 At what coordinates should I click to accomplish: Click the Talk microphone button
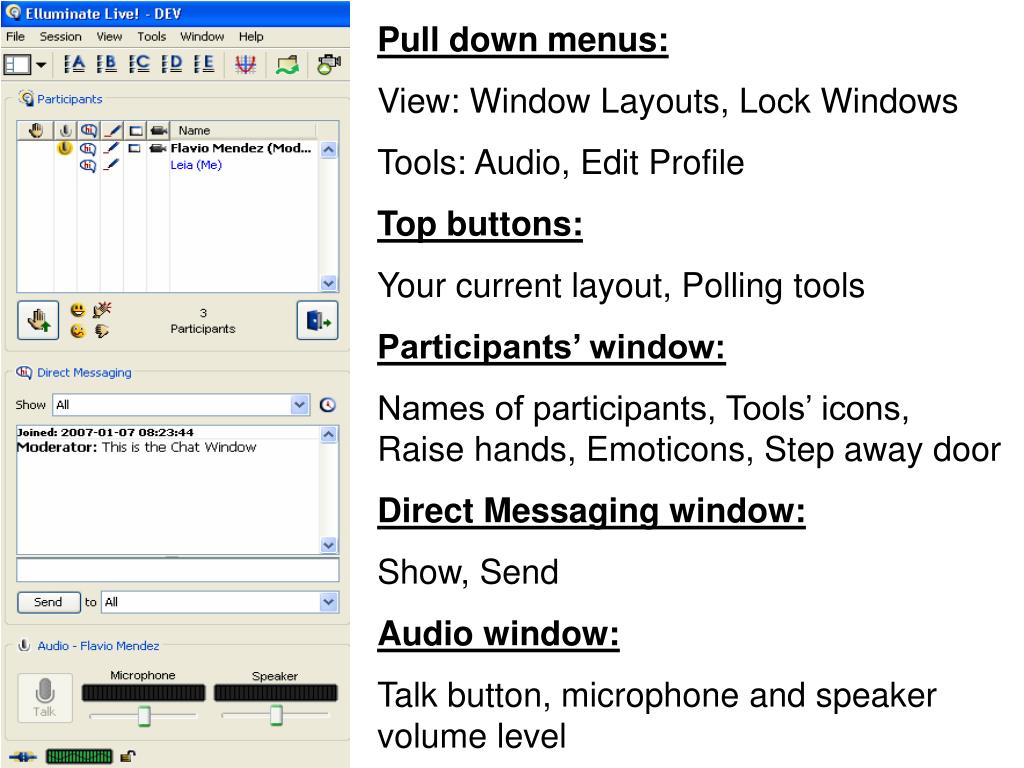point(44,697)
